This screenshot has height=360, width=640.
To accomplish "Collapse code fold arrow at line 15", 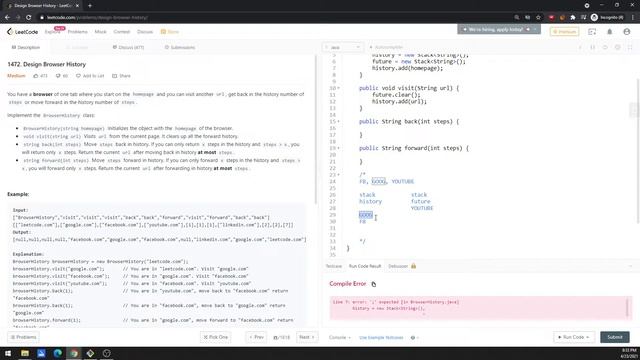I will [x=338, y=122].
